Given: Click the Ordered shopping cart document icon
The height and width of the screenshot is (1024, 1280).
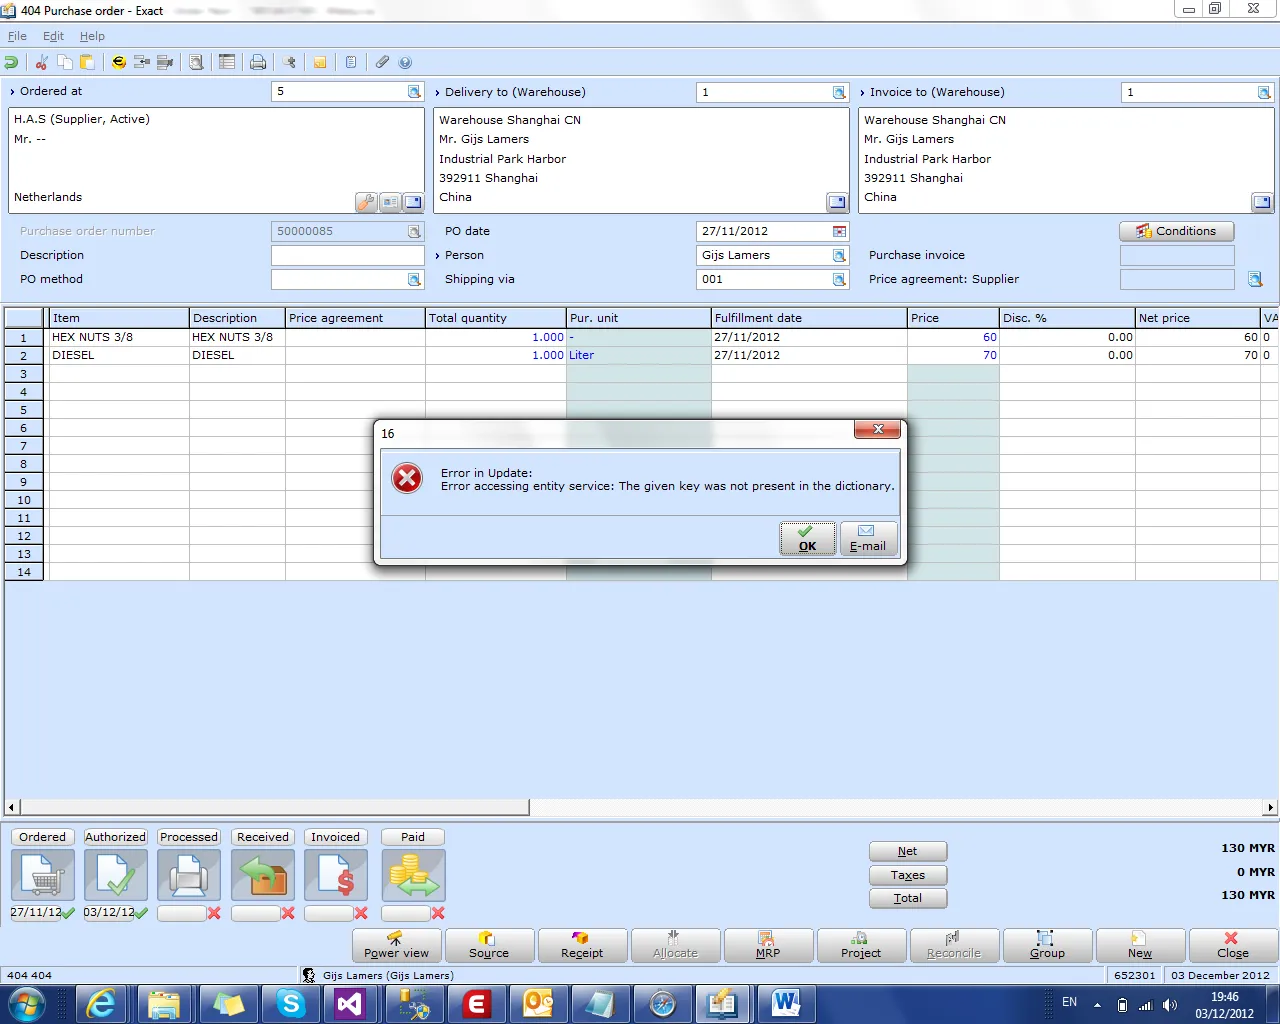Looking at the screenshot, I should (x=43, y=876).
